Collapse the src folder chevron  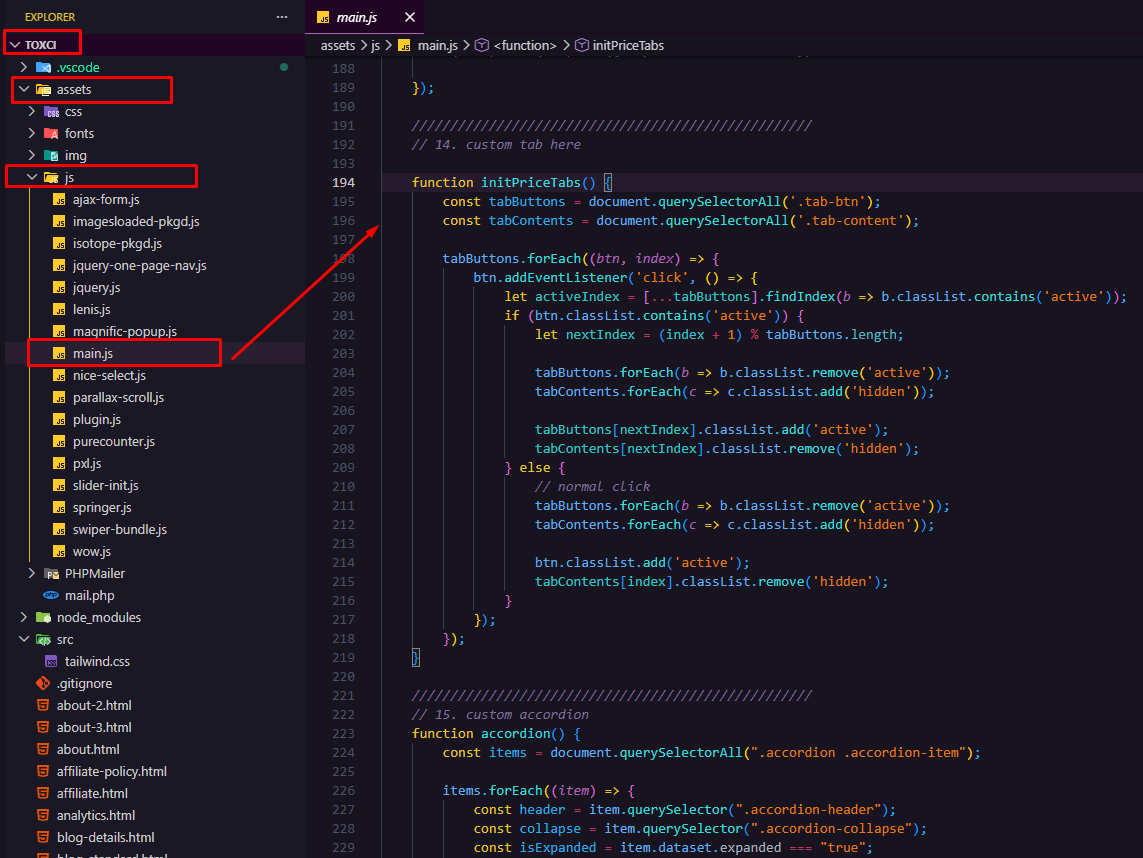[x=24, y=639]
